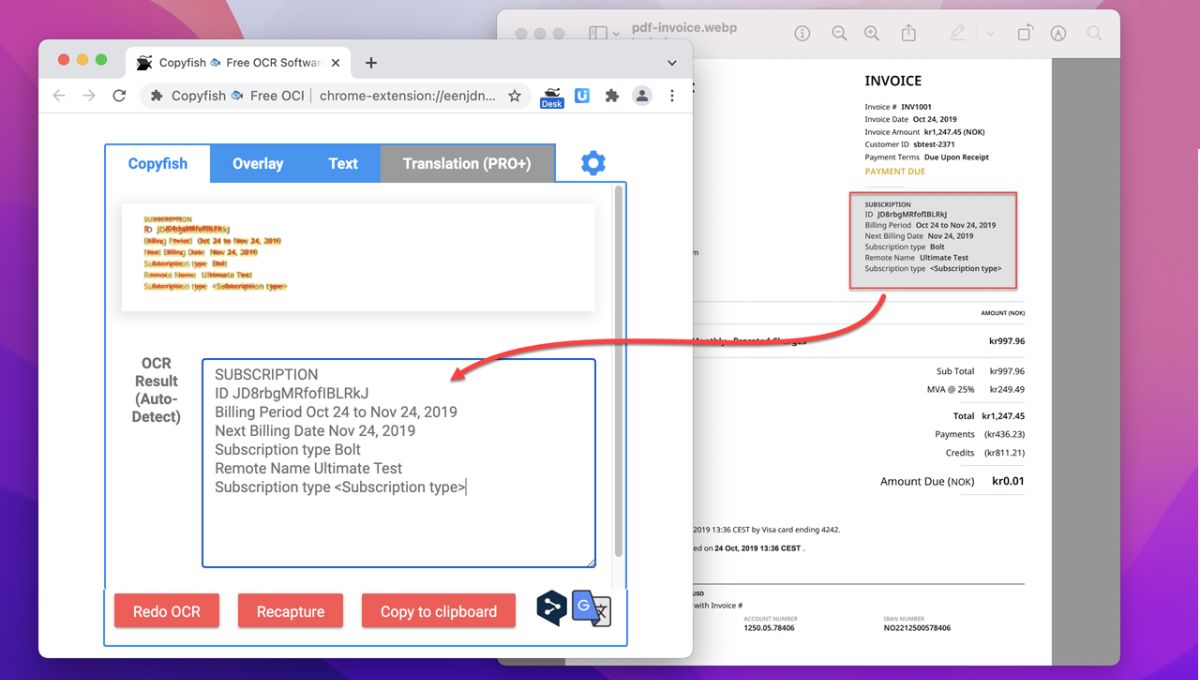Reload the Copyfish page
Image resolution: width=1200 pixels, height=680 pixels.
pyautogui.click(x=119, y=96)
